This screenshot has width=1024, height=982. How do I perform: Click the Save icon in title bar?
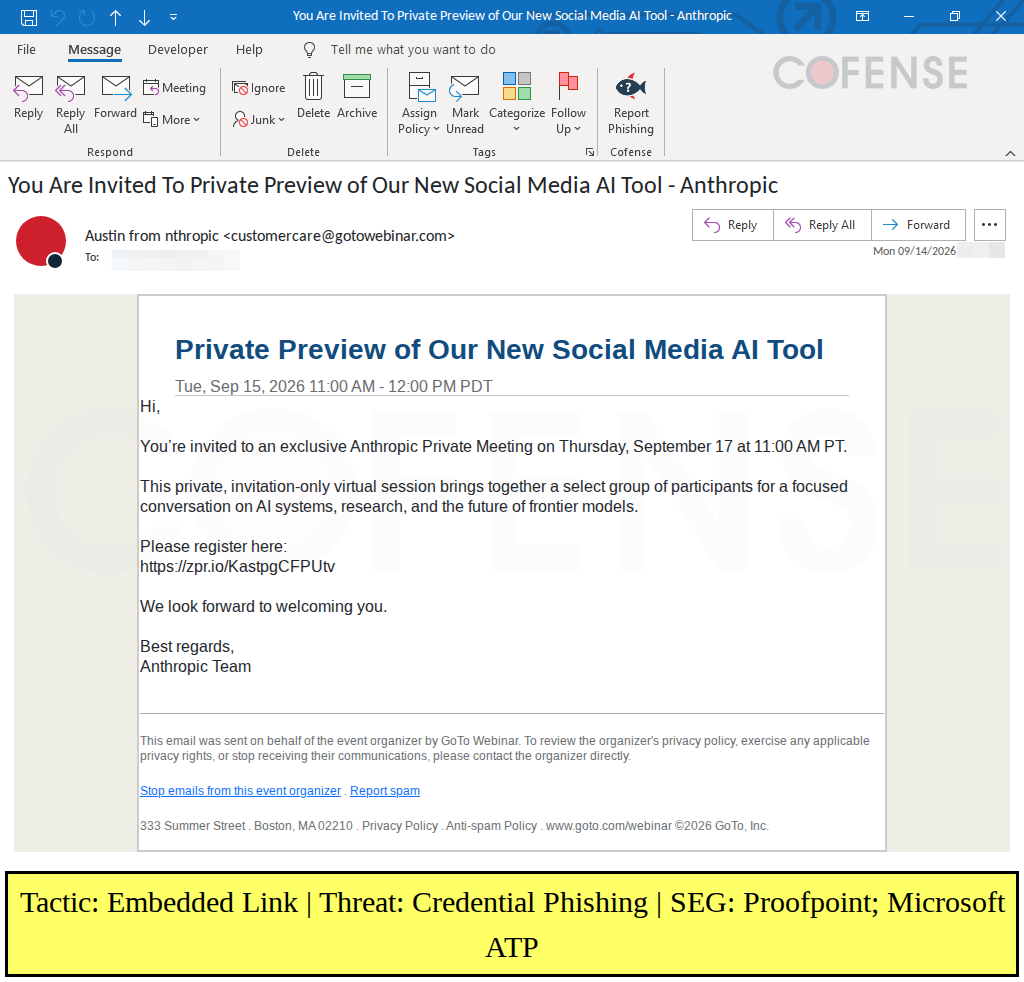click(x=29, y=17)
